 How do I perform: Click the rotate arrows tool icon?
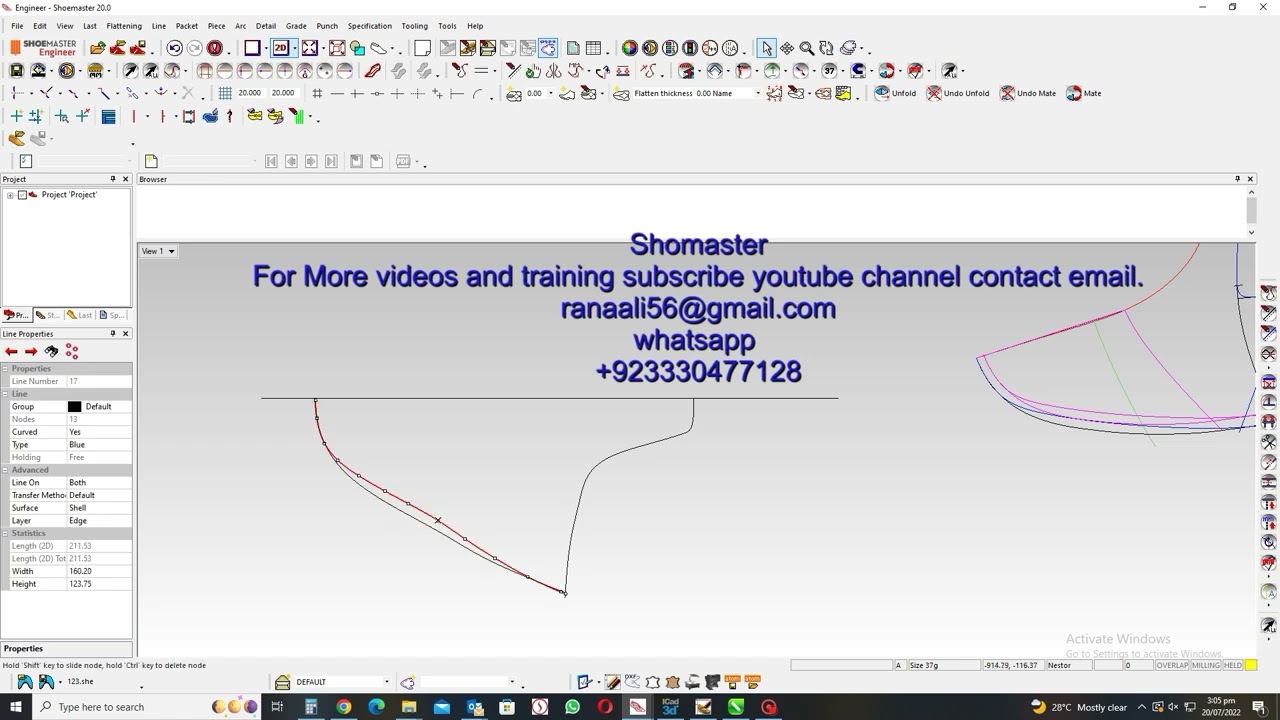[x=826, y=48]
